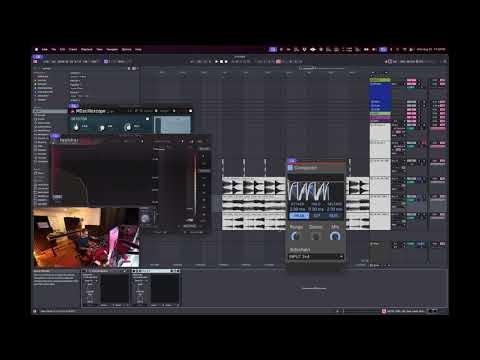Image resolution: width=480 pixels, height=360 pixels.
Task: Open the Apple menu
Action: click(36, 49)
